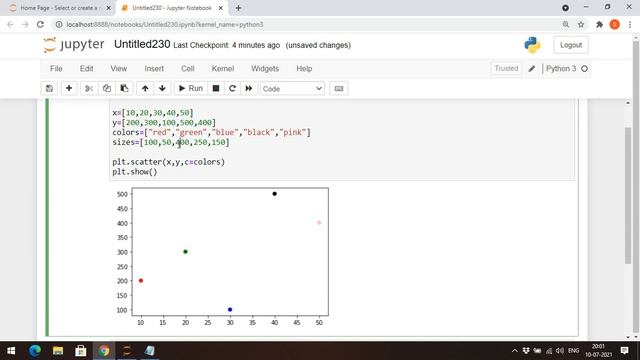640x360 pixels.
Task: Rename the notebook title Untitled230
Action: coord(142,44)
